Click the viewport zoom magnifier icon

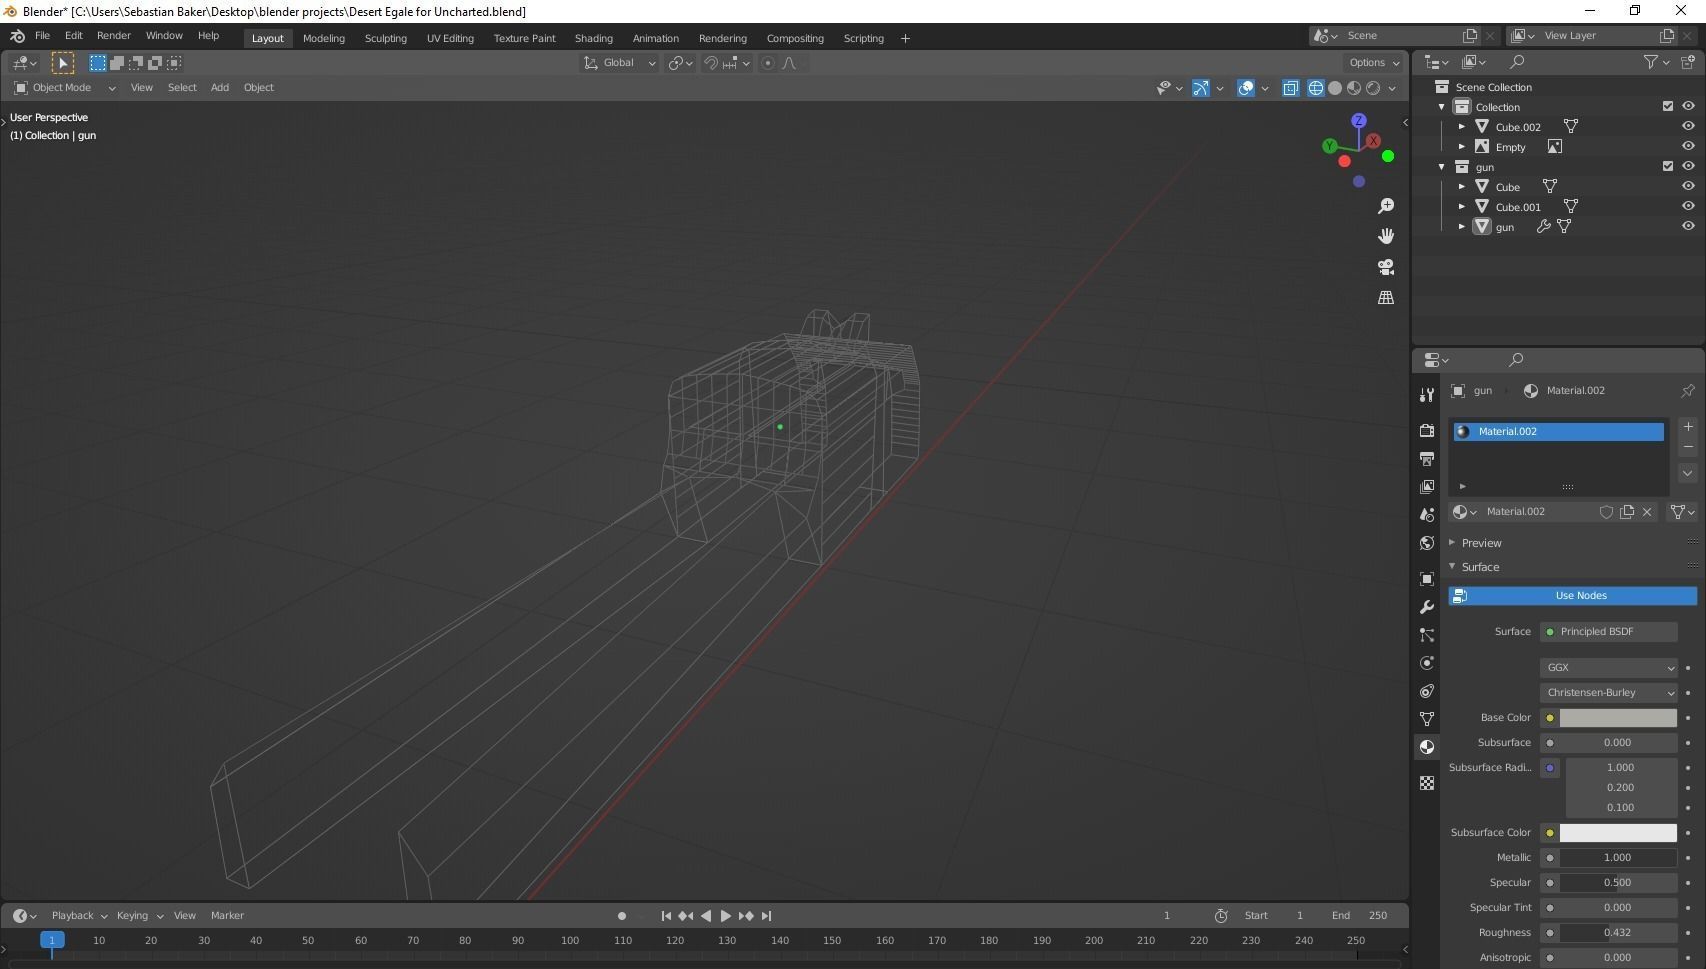coord(1386,206)
